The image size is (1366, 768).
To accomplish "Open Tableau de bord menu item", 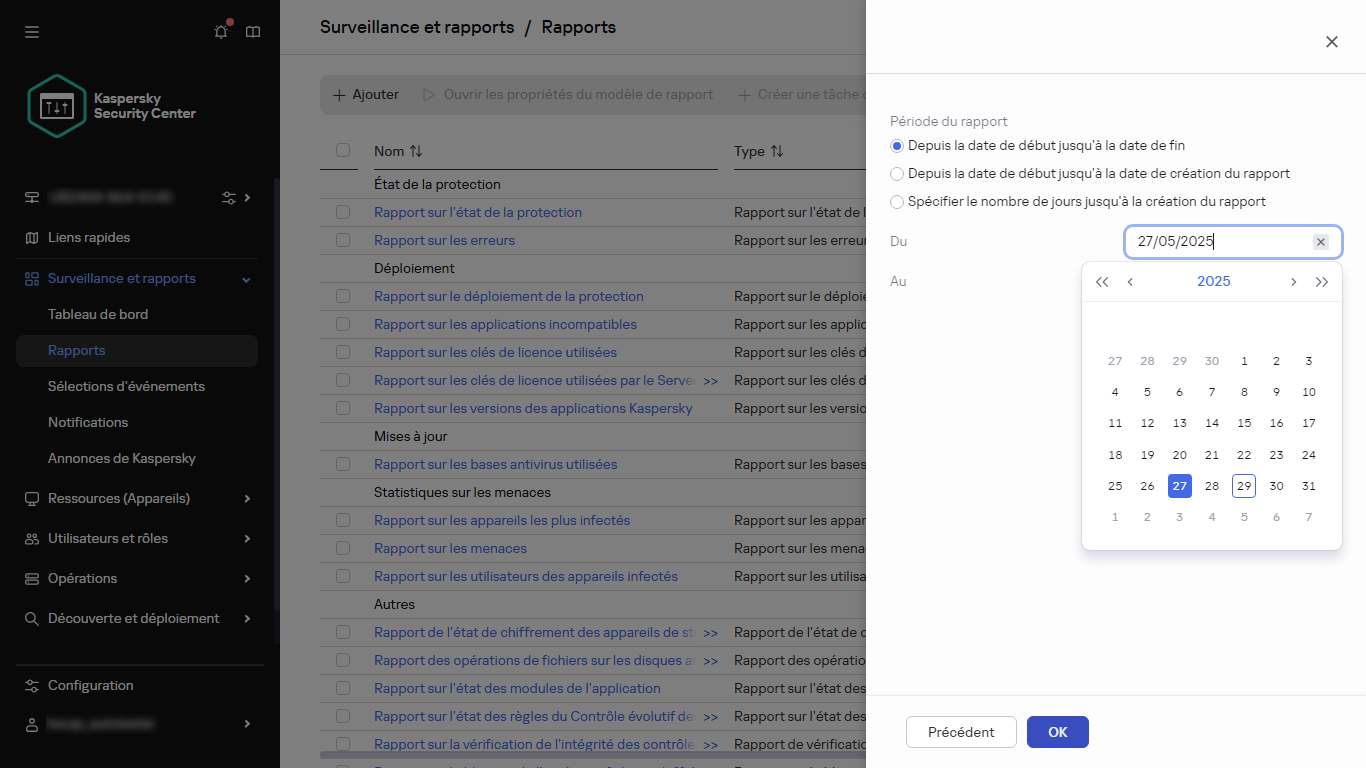I will click(x=98, y=314).
